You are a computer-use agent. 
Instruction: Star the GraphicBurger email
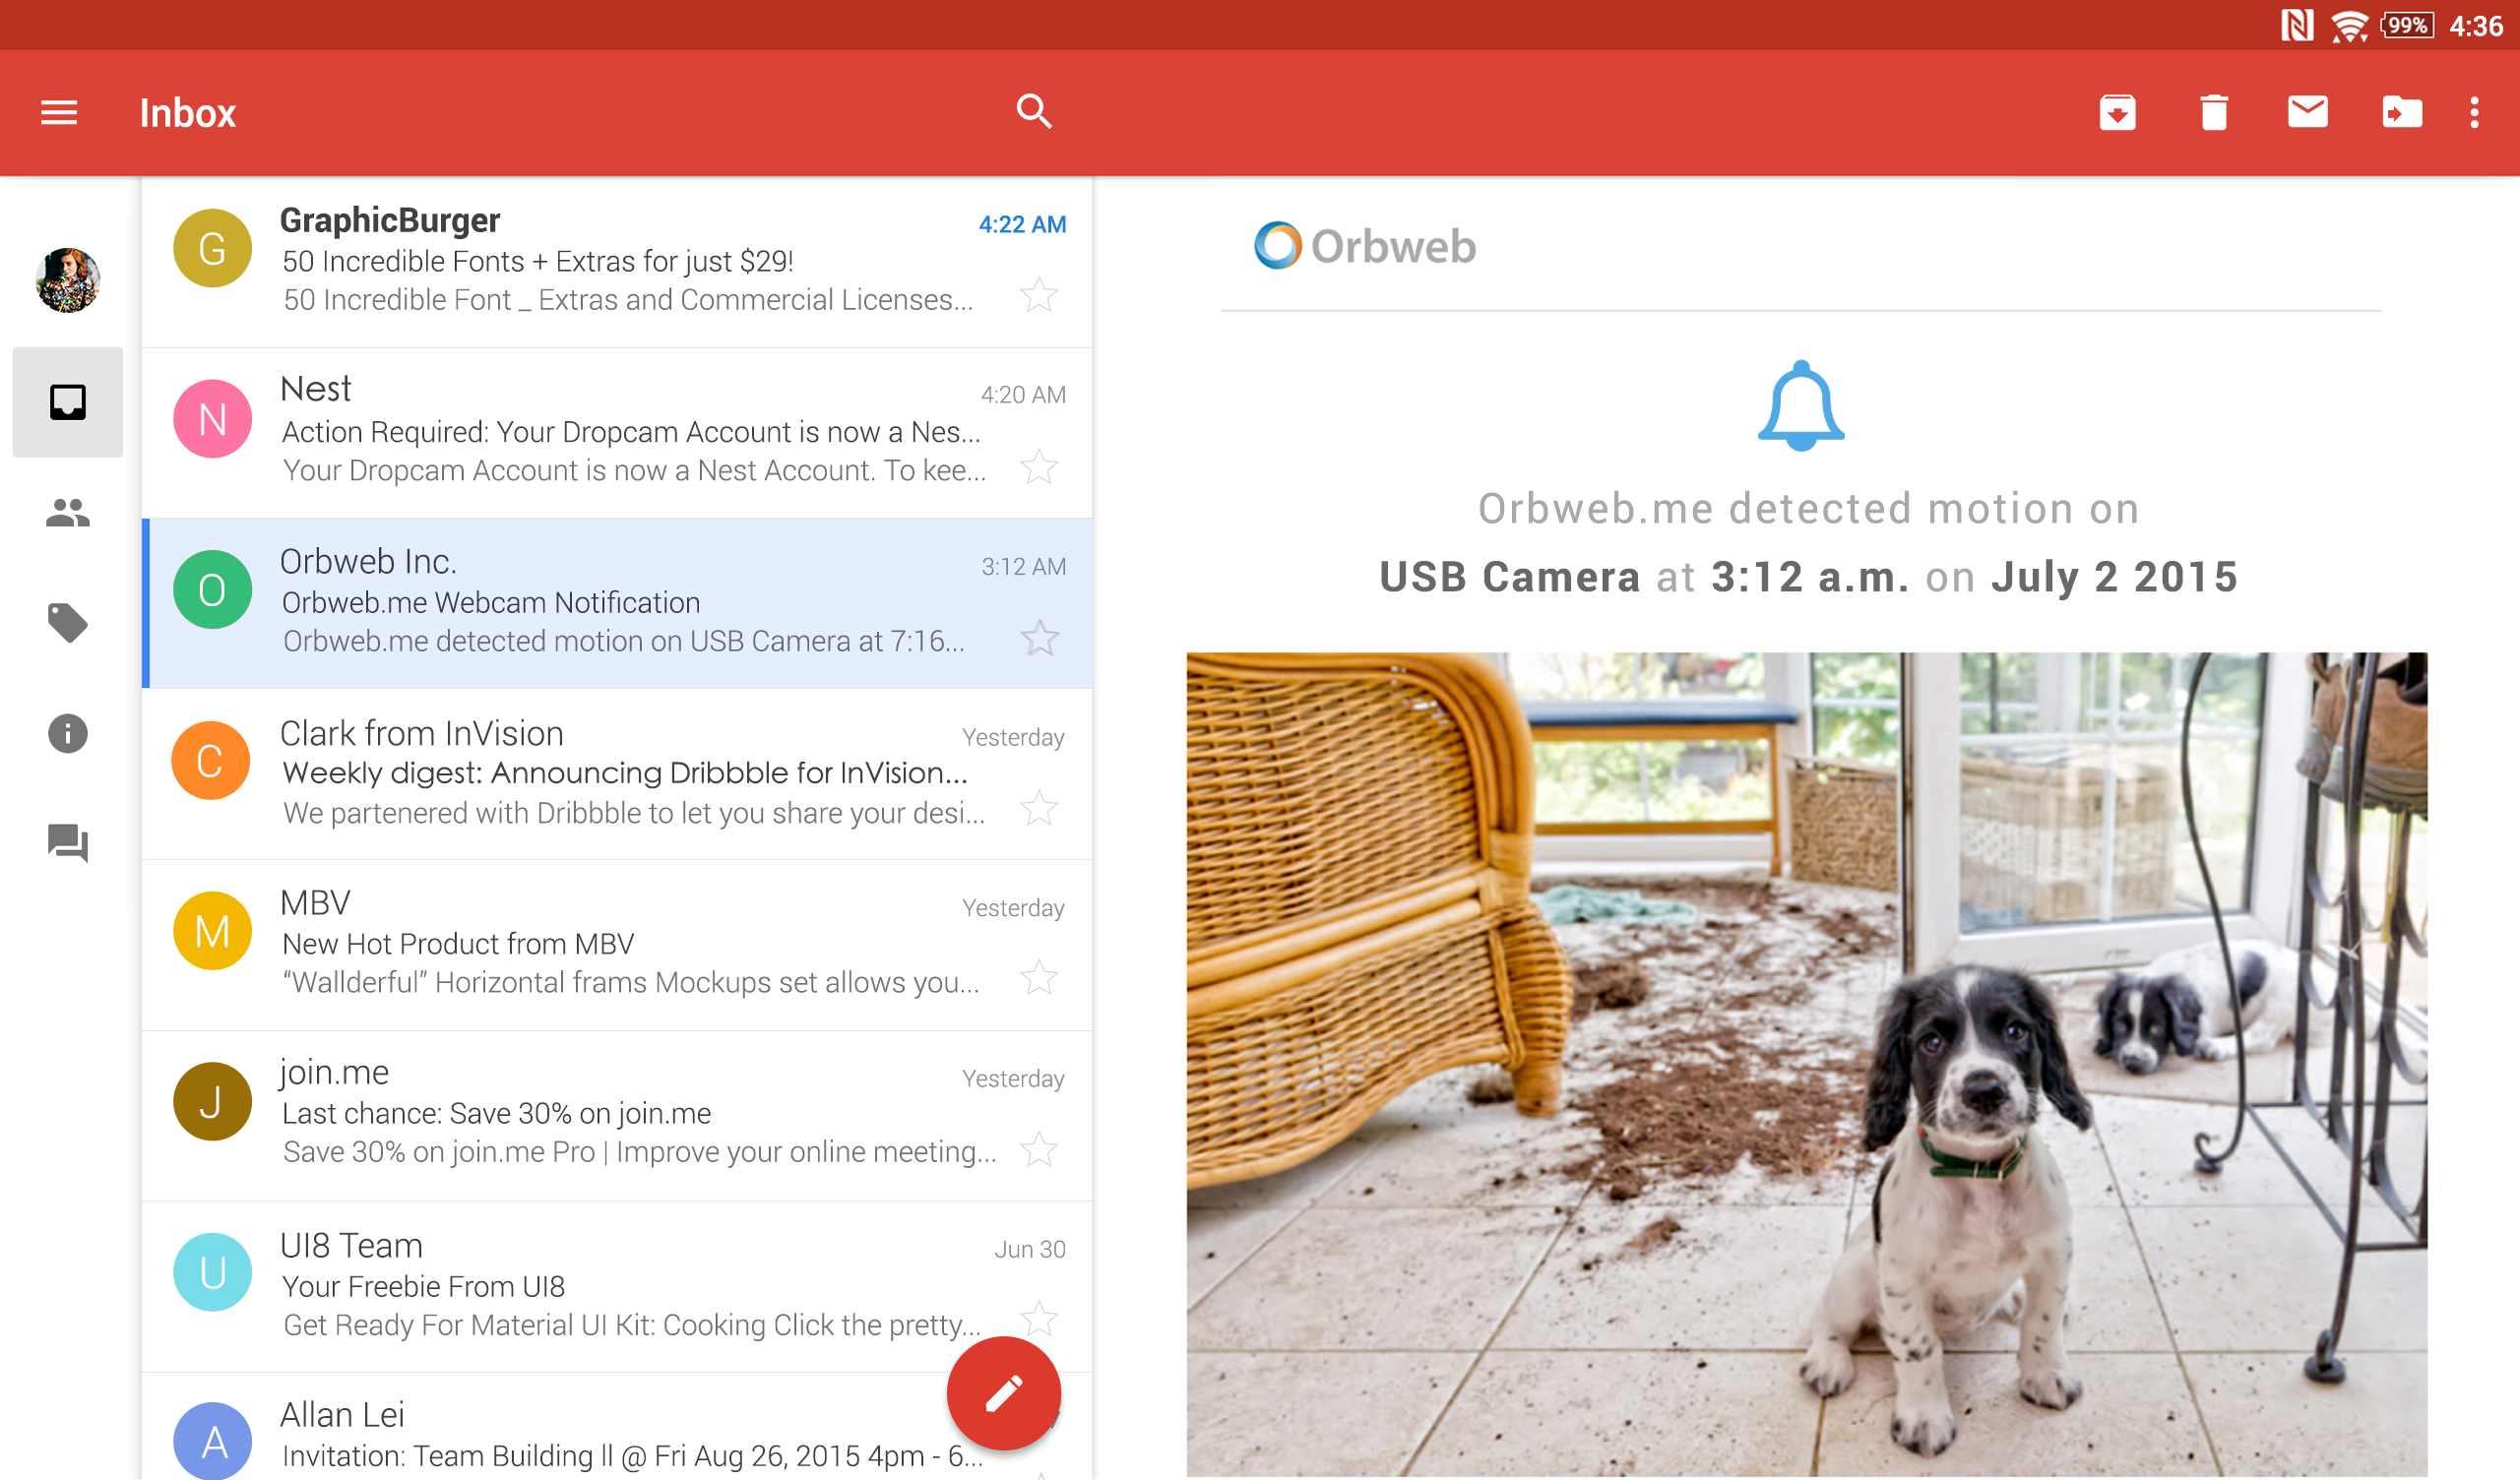coord(1039,295)
